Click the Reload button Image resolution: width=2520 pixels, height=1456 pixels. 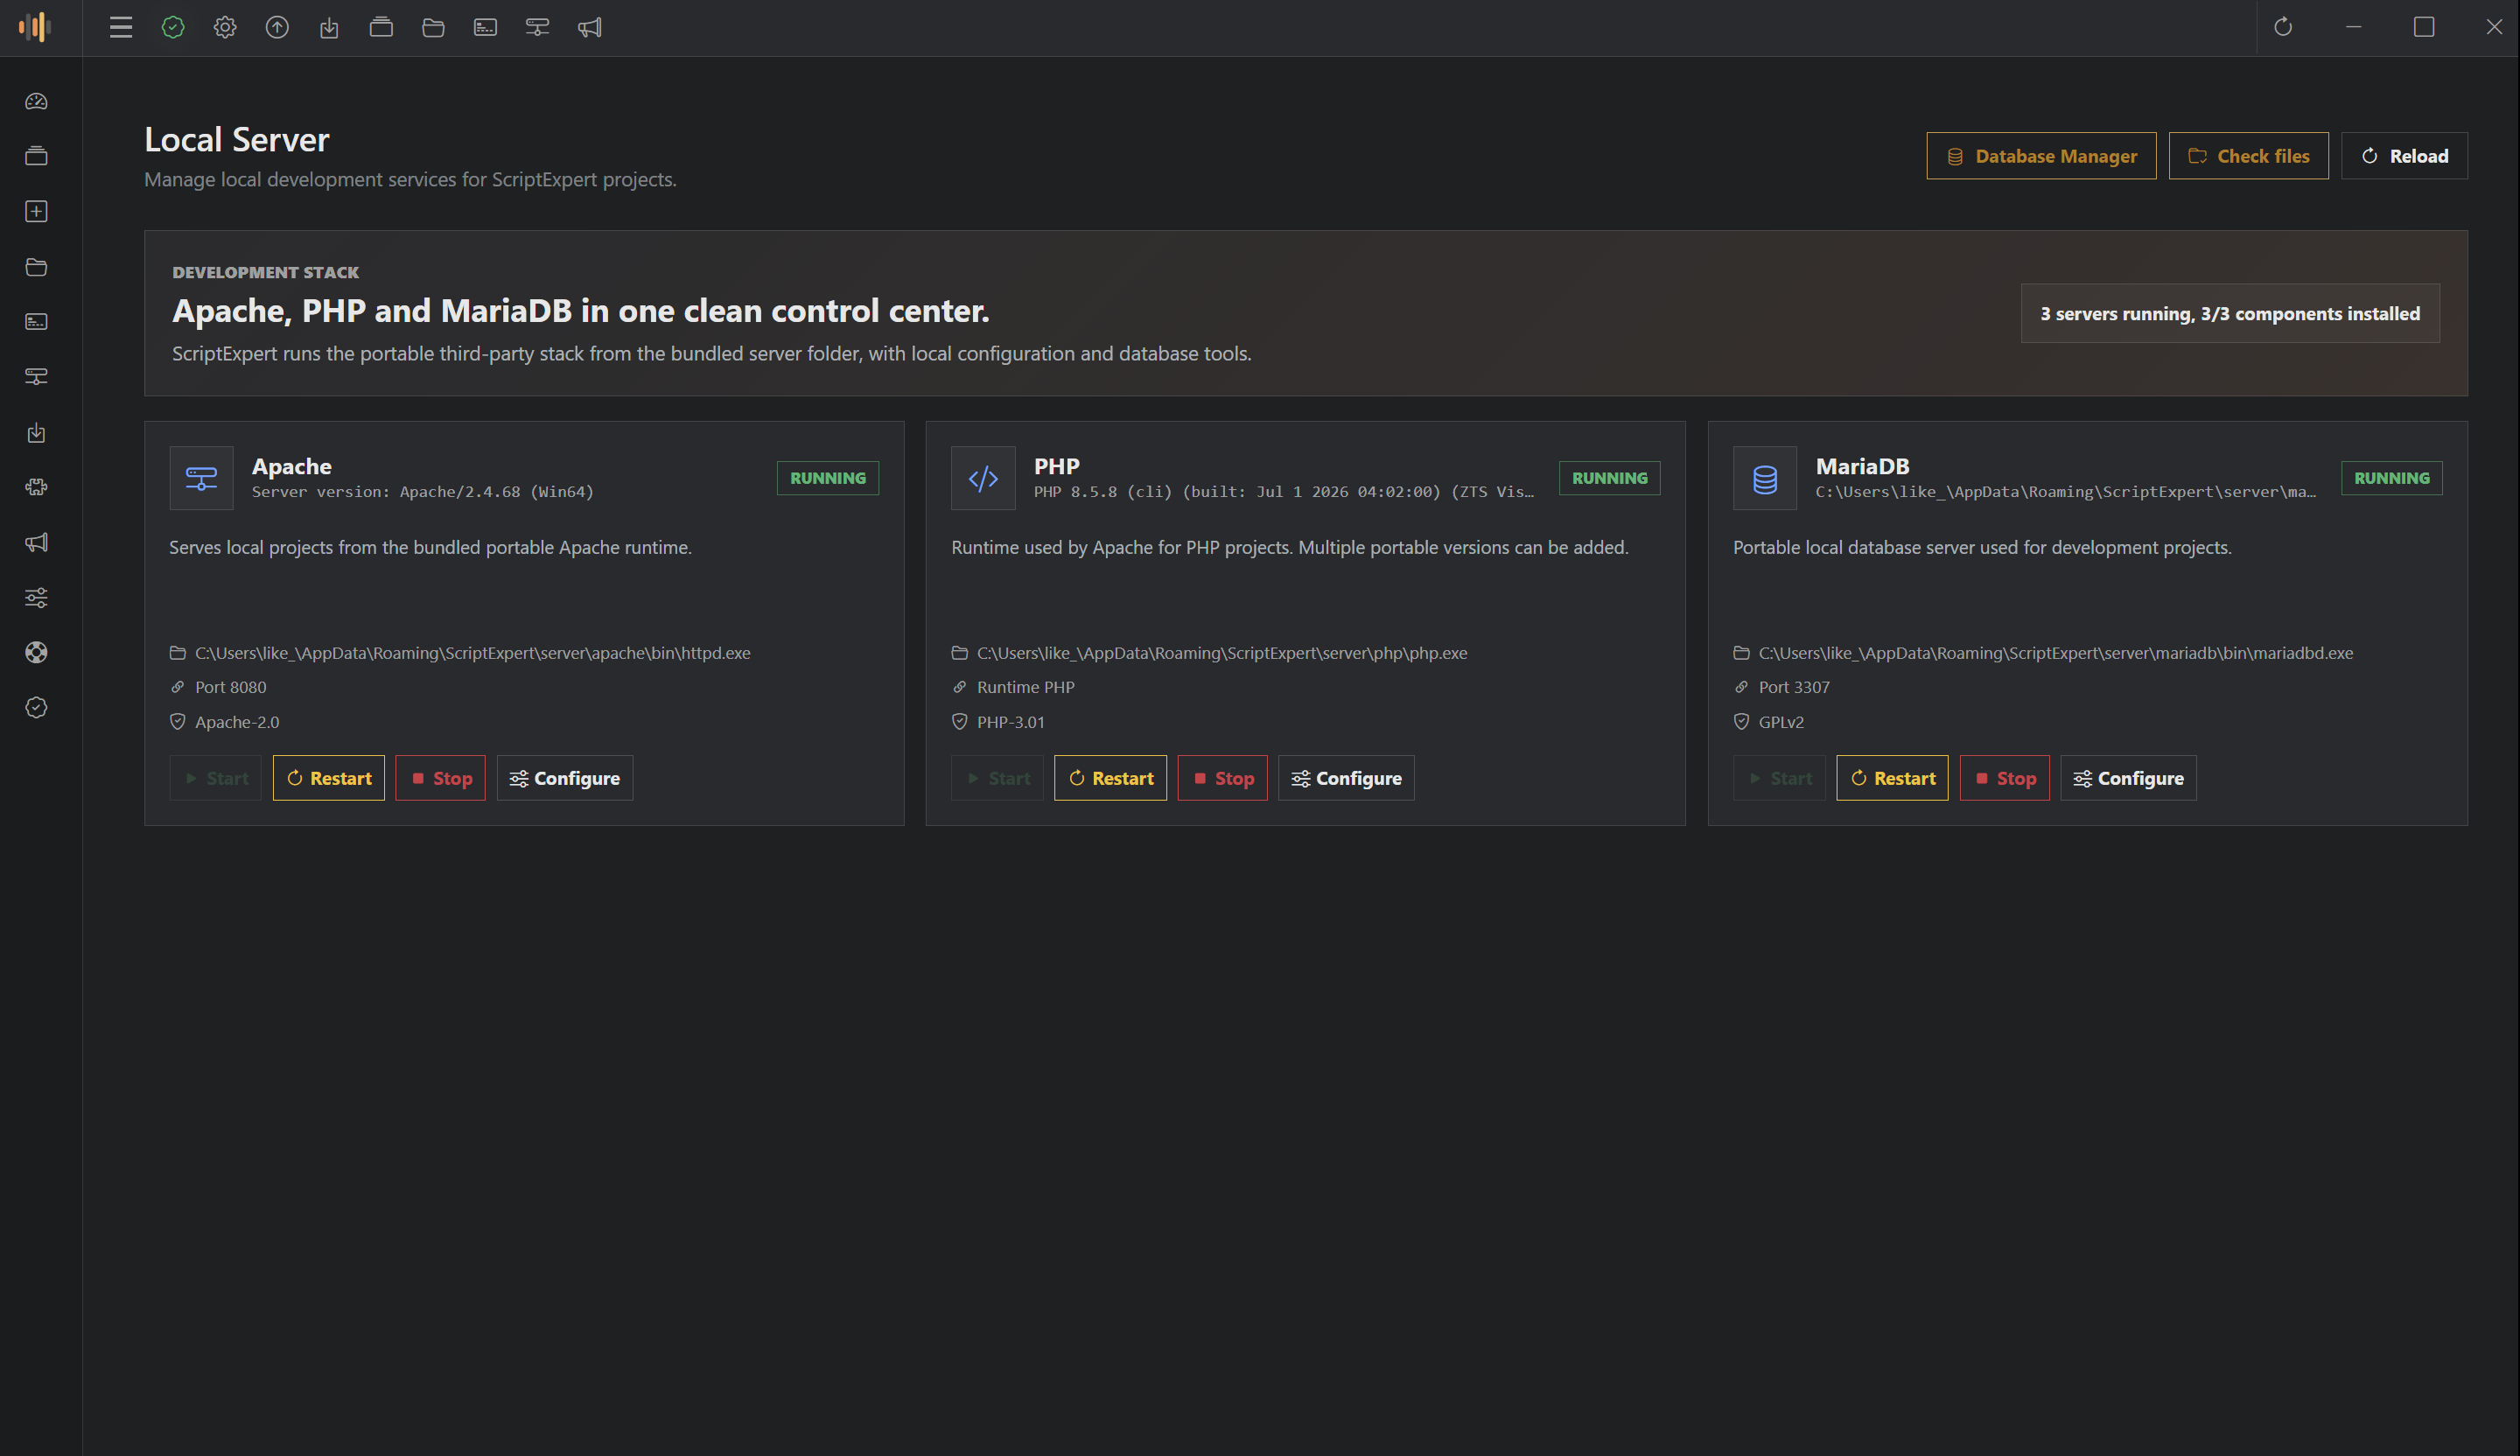point(2404,156)
